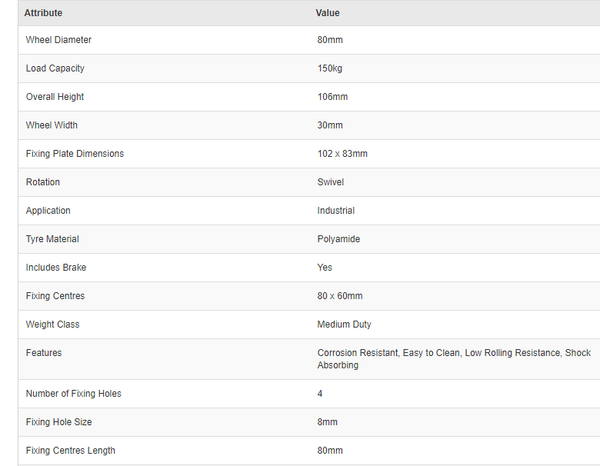The width and height of the screenshot is (600, 466).
Task: Click the Swivel value
Action: coord(331,182)
